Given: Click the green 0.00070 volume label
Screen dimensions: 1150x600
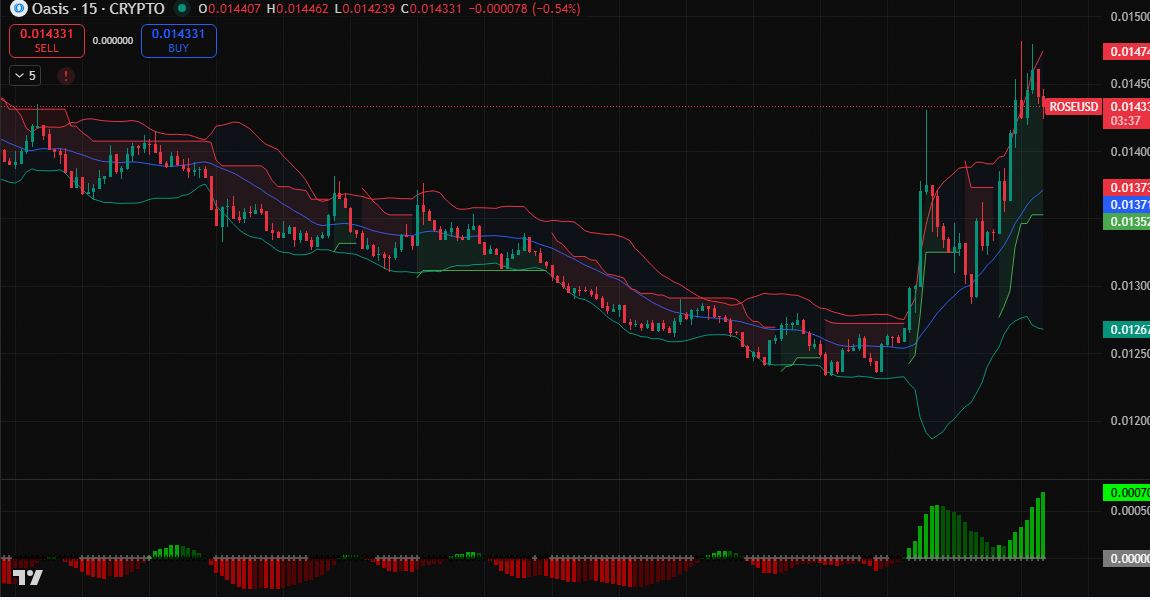Looking at the screenshot, I should pos(1127,491).
